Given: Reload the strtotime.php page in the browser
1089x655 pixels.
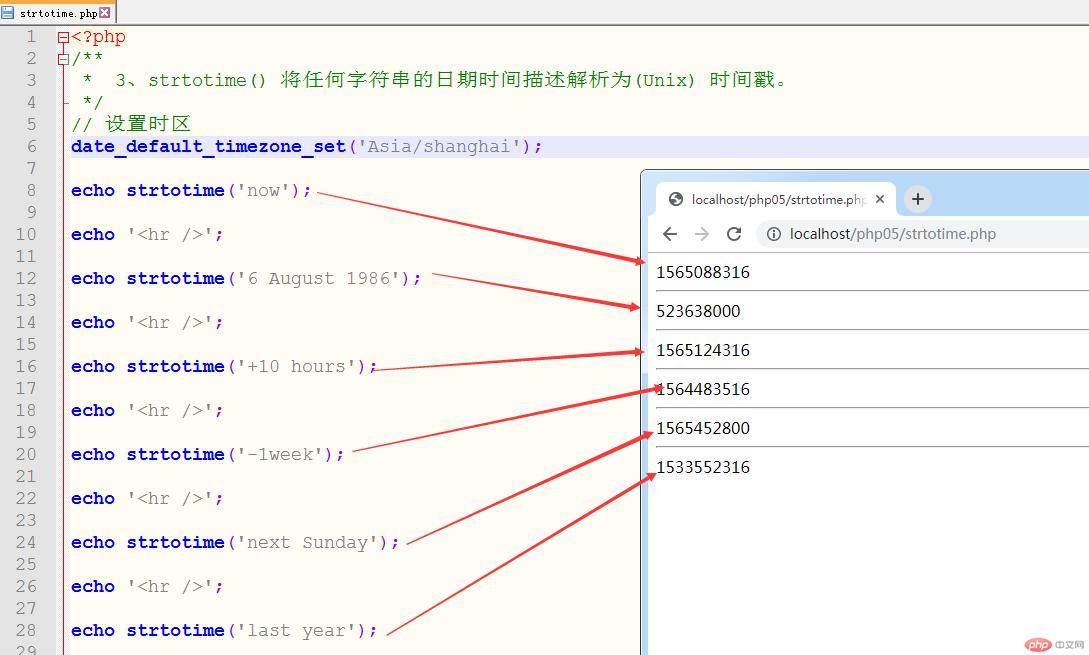Looking at the screenshot, I should click(734, 233).
